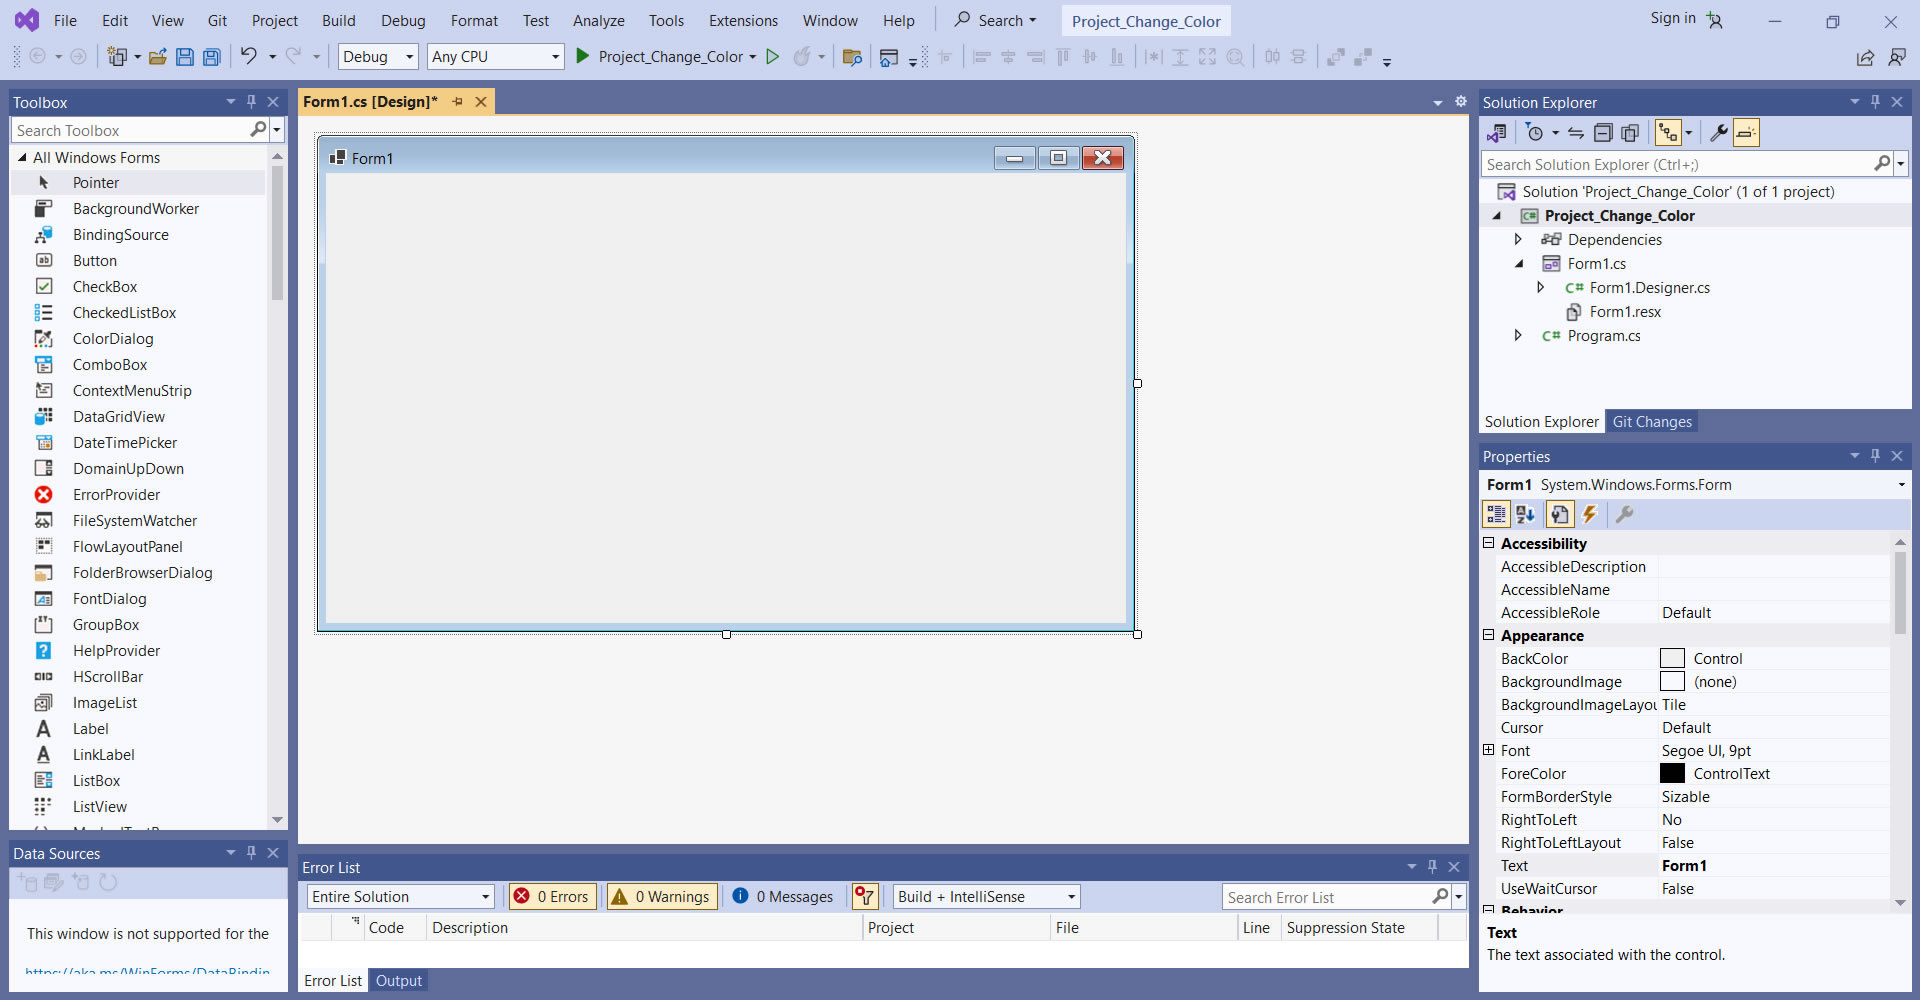This screenshot has width=1920, height=1000.
Task: Open the Entire Solution scope dropdown
Action: click(x=401, y=897)
